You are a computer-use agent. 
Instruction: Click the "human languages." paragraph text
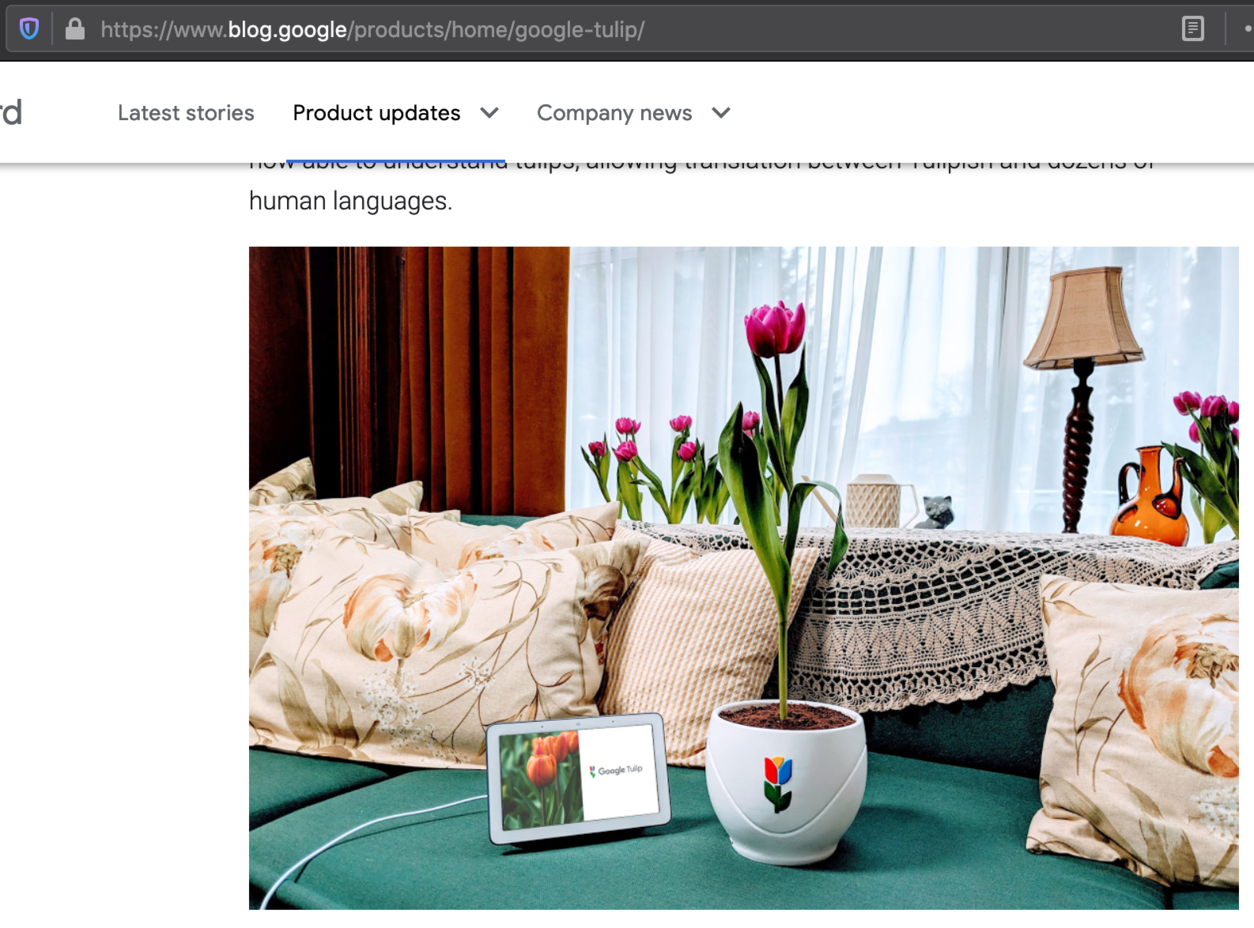click(x=350, y=201)
